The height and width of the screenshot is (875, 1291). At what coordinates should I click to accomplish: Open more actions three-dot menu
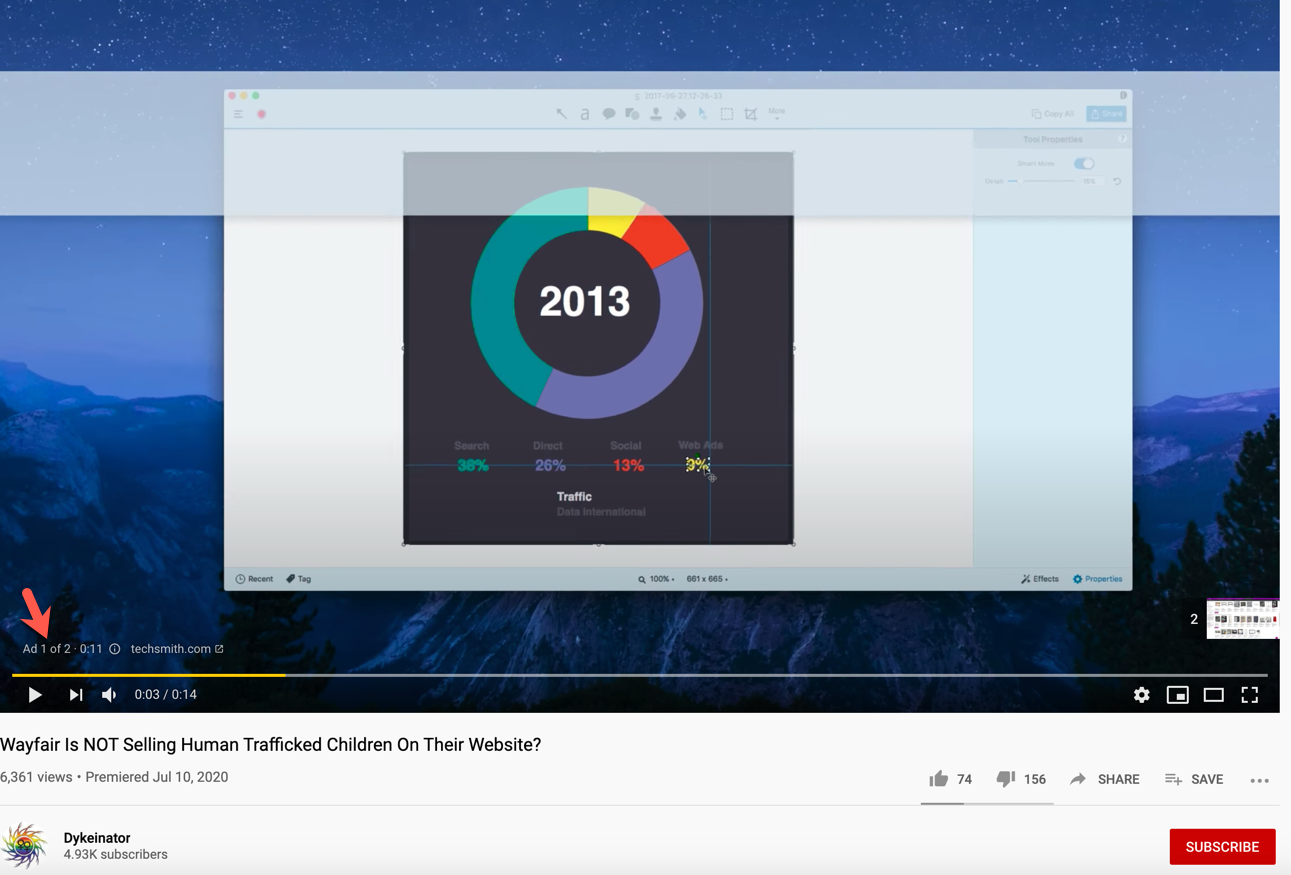click(x=1259, y=780)
